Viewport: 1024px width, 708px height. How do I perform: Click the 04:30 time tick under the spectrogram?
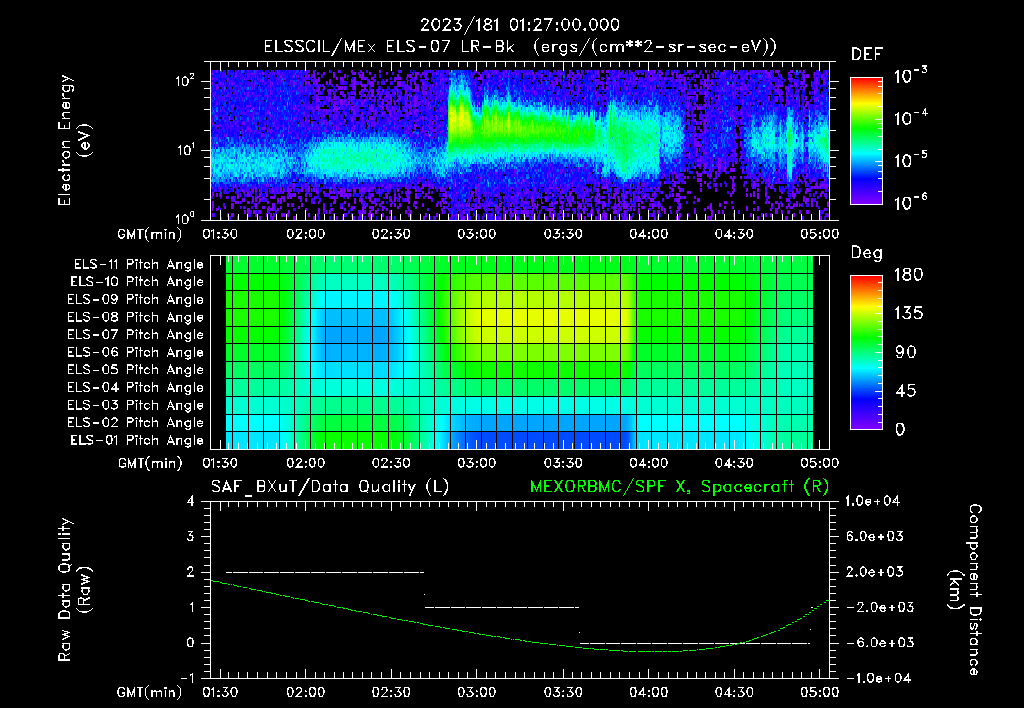(733, 234)
